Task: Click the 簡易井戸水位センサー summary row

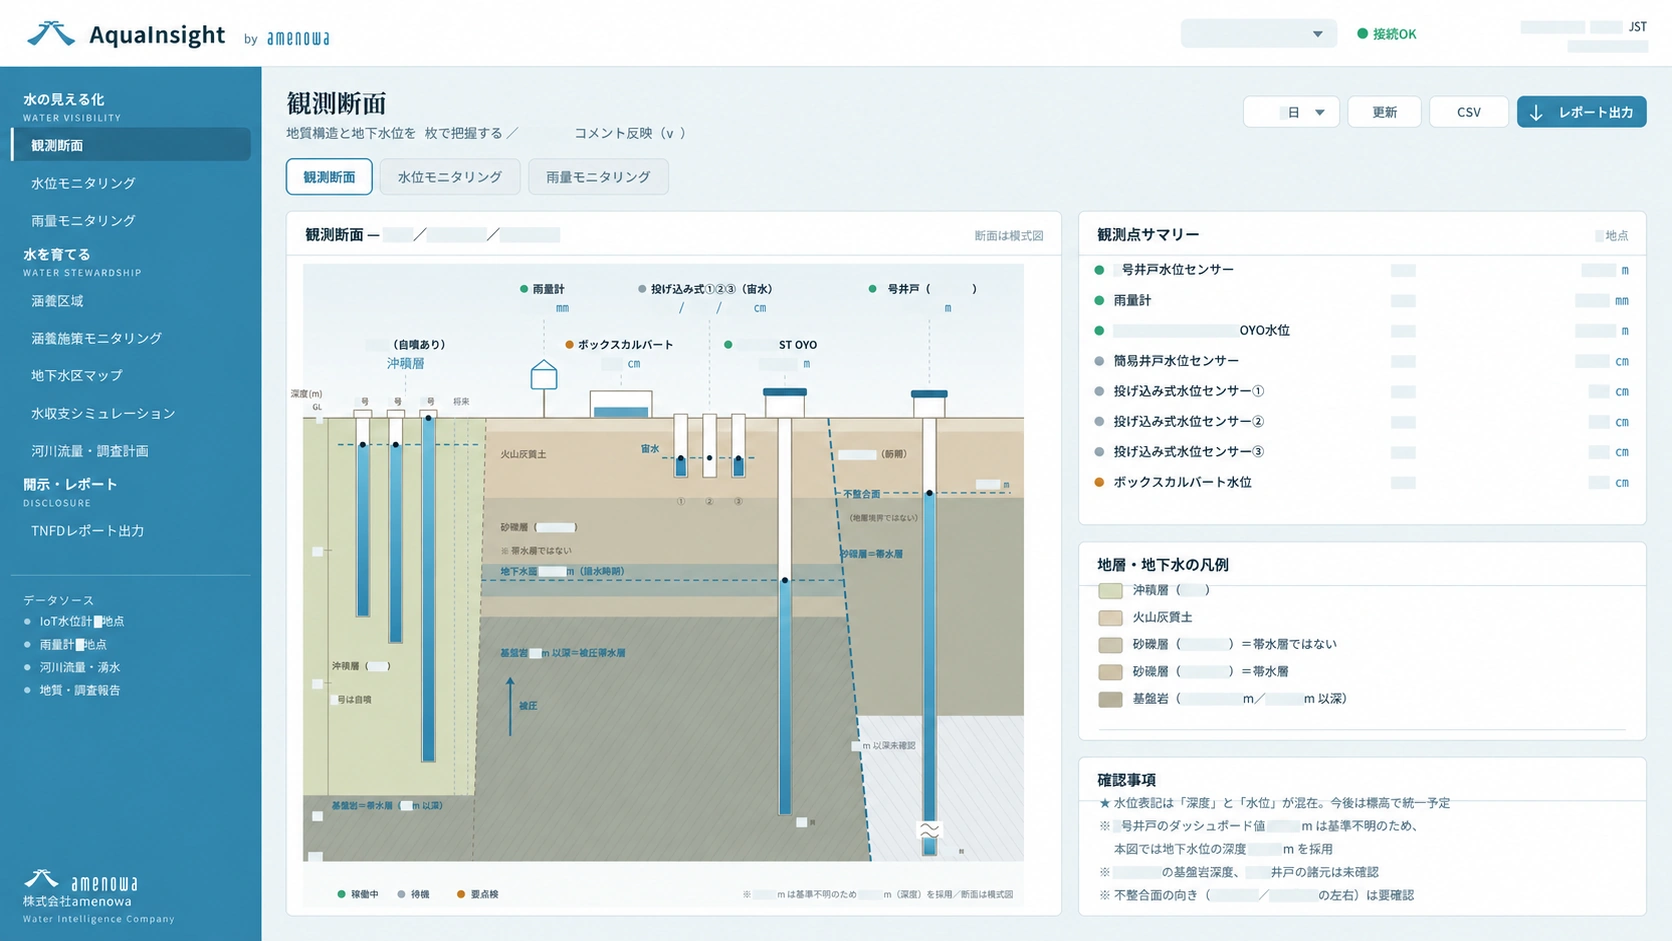Action: pyautogui.click(x=1362, y=361)
